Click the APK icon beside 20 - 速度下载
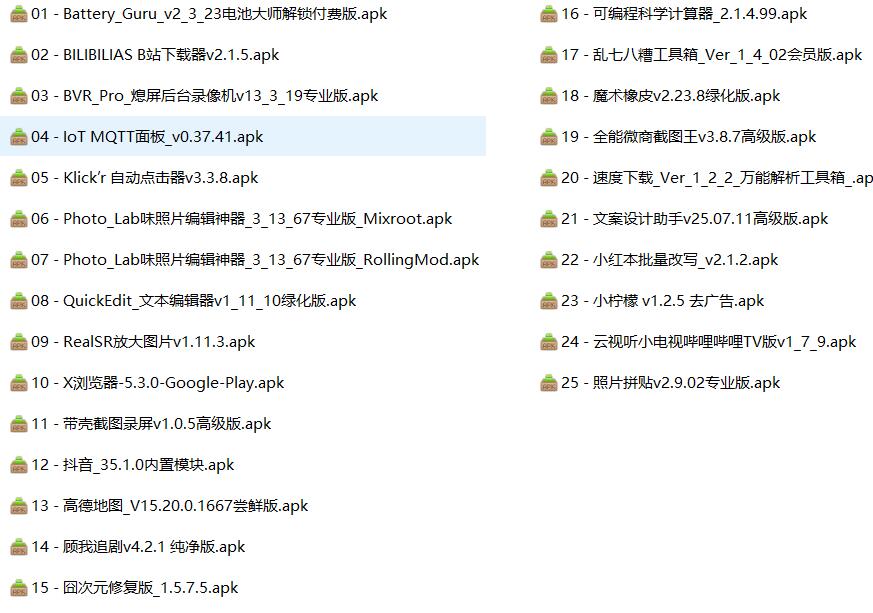Viewport: 873px width, 613px height. (x=549, y=178)
